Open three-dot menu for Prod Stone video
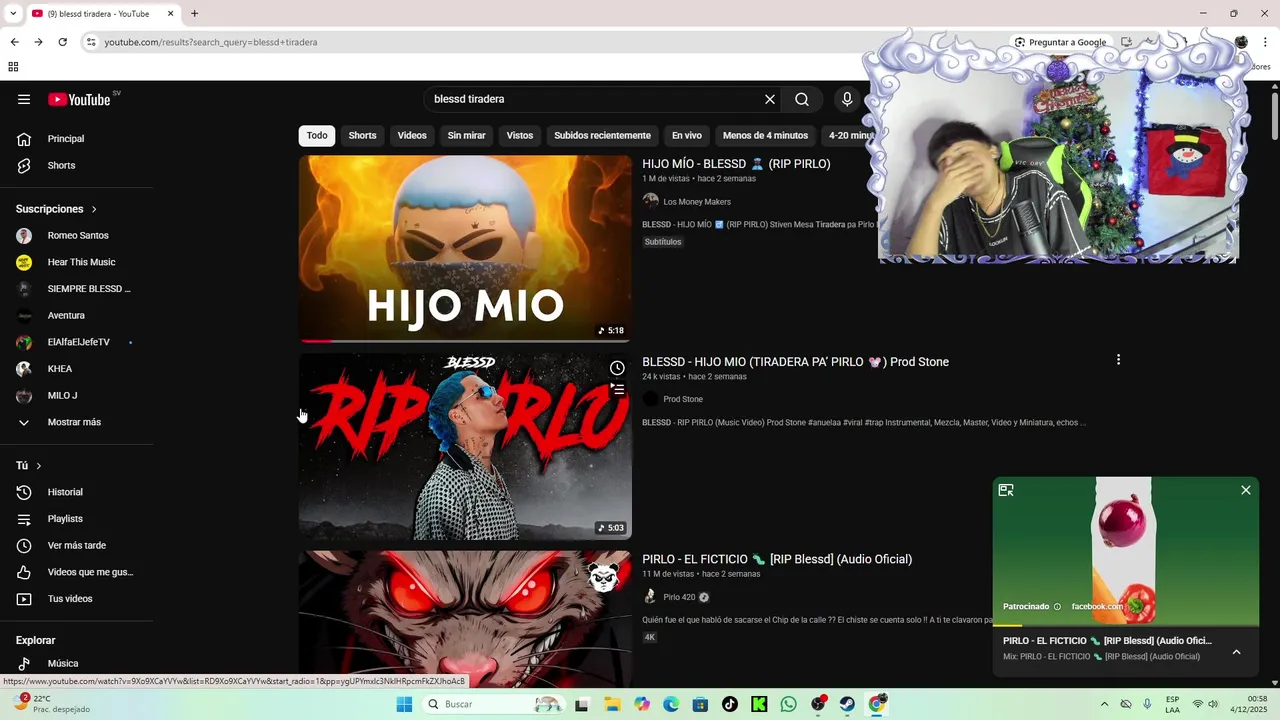 coord(1118,360)
